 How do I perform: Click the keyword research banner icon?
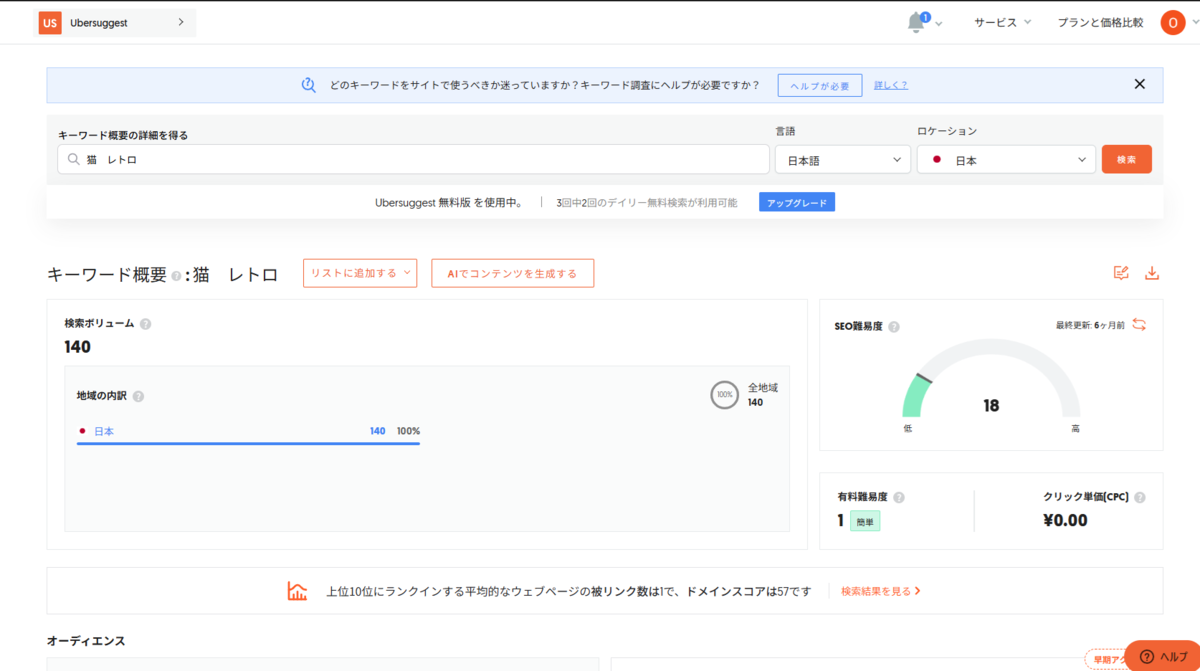309,85
